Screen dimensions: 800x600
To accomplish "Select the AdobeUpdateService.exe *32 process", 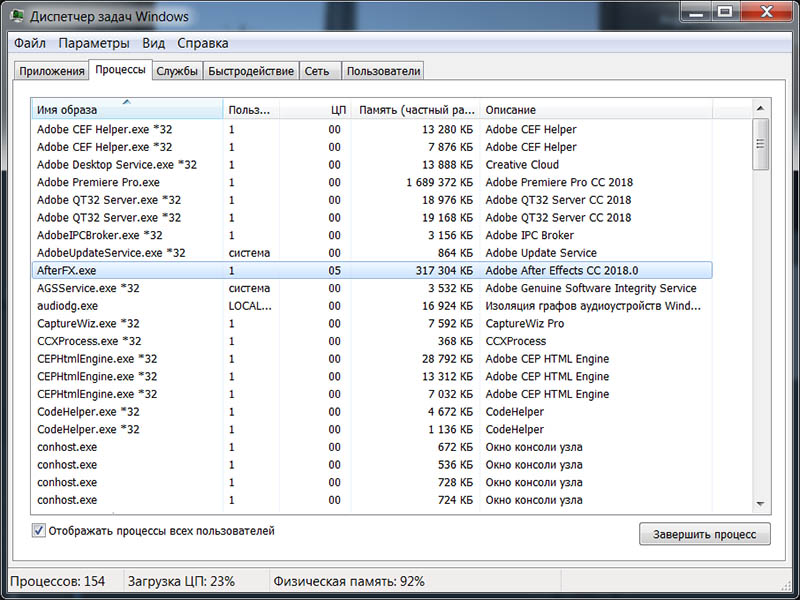I will click(372, 253).
